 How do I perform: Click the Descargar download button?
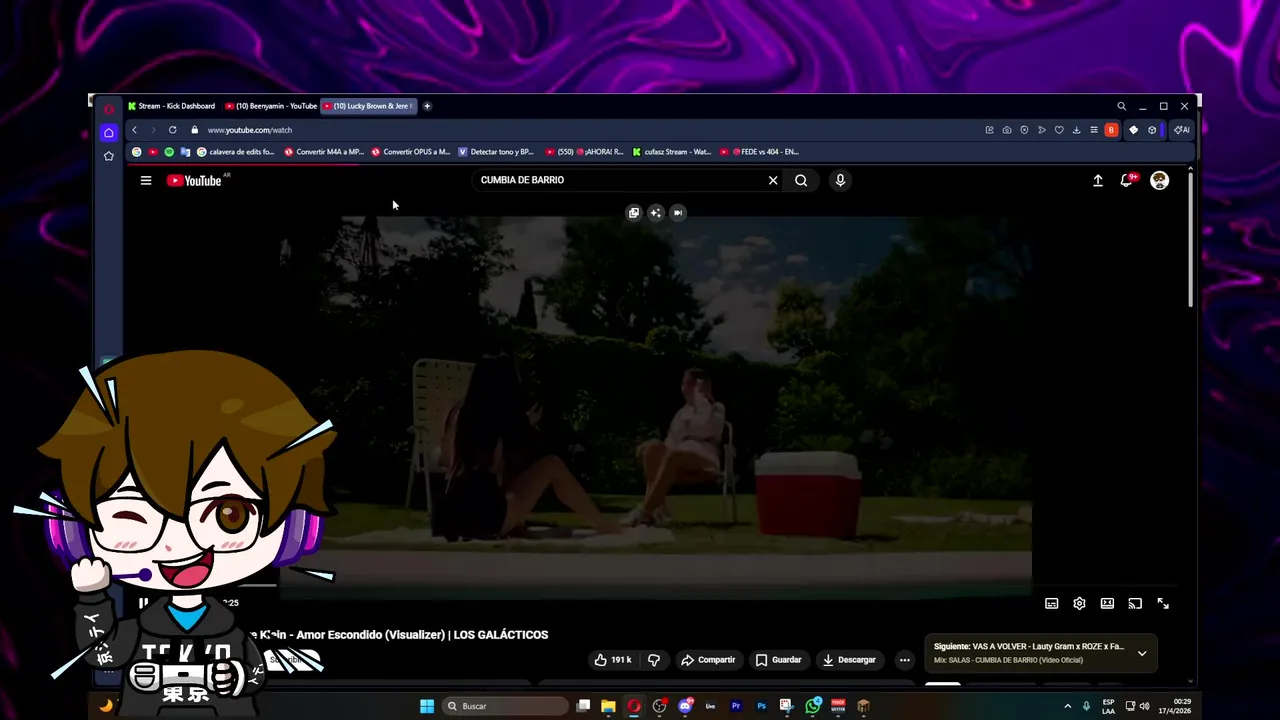pyautogui.click(x=849, y=660)
